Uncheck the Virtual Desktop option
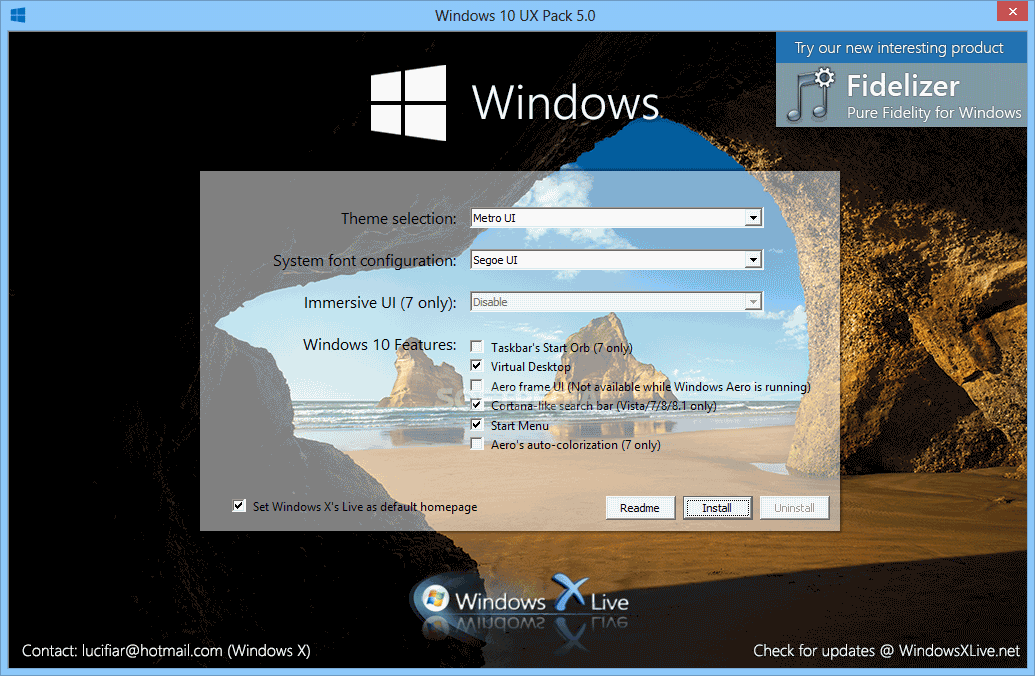 477,366
